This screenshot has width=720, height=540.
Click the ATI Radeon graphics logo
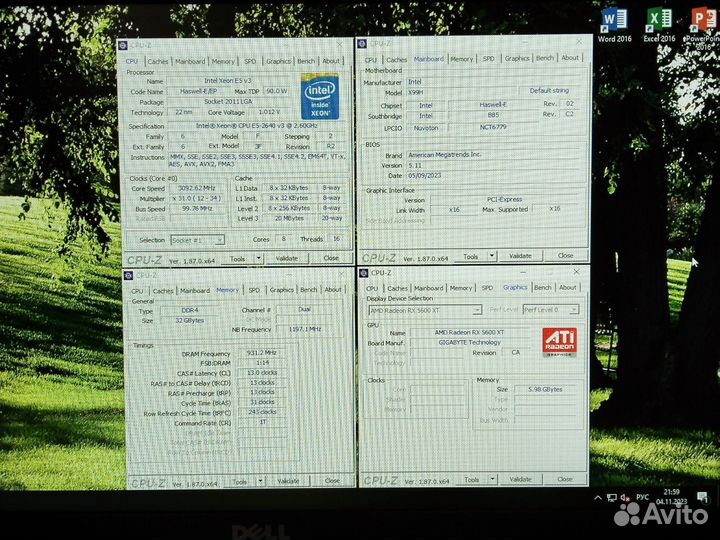click(x=559, y=342)
